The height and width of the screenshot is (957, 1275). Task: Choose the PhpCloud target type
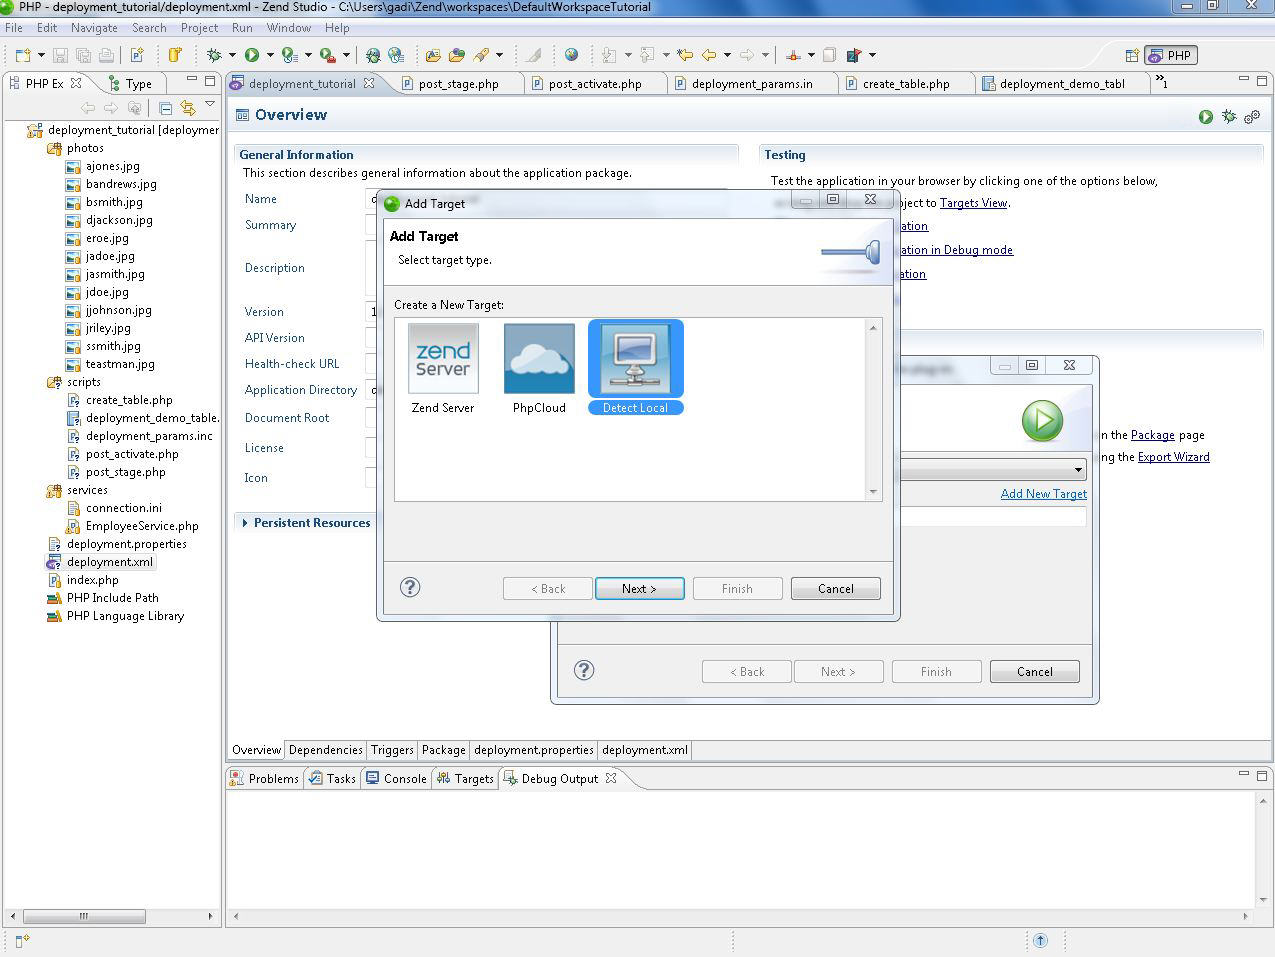539,368
